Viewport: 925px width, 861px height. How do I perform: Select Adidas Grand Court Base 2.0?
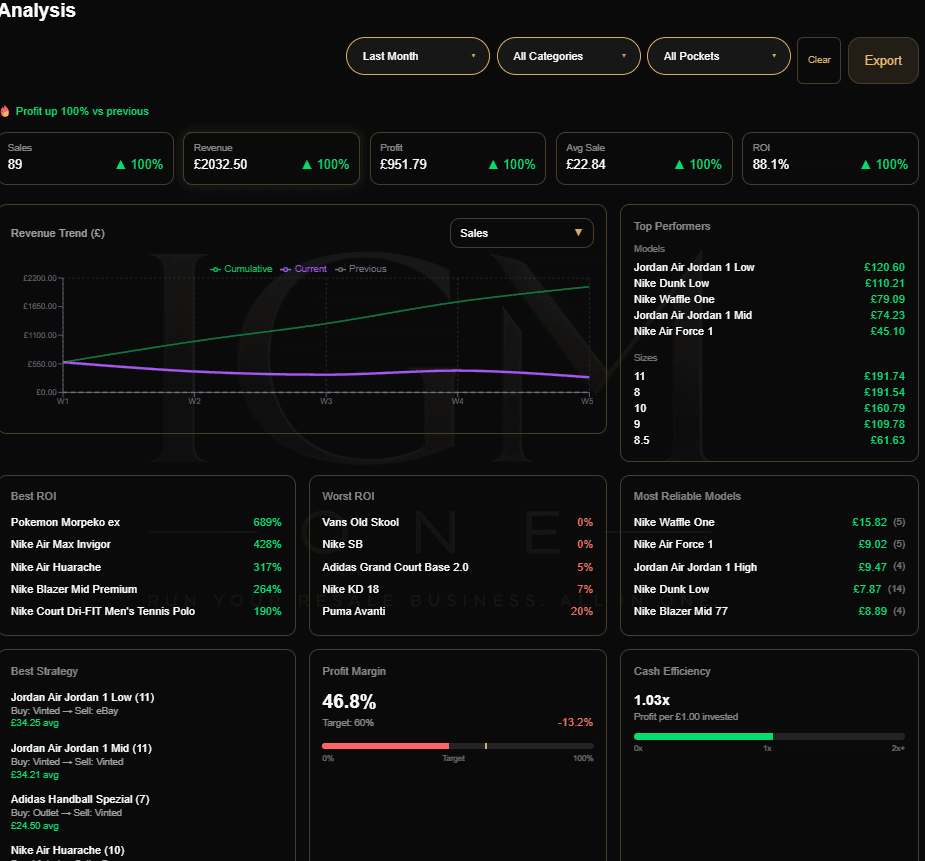(458, 567)
